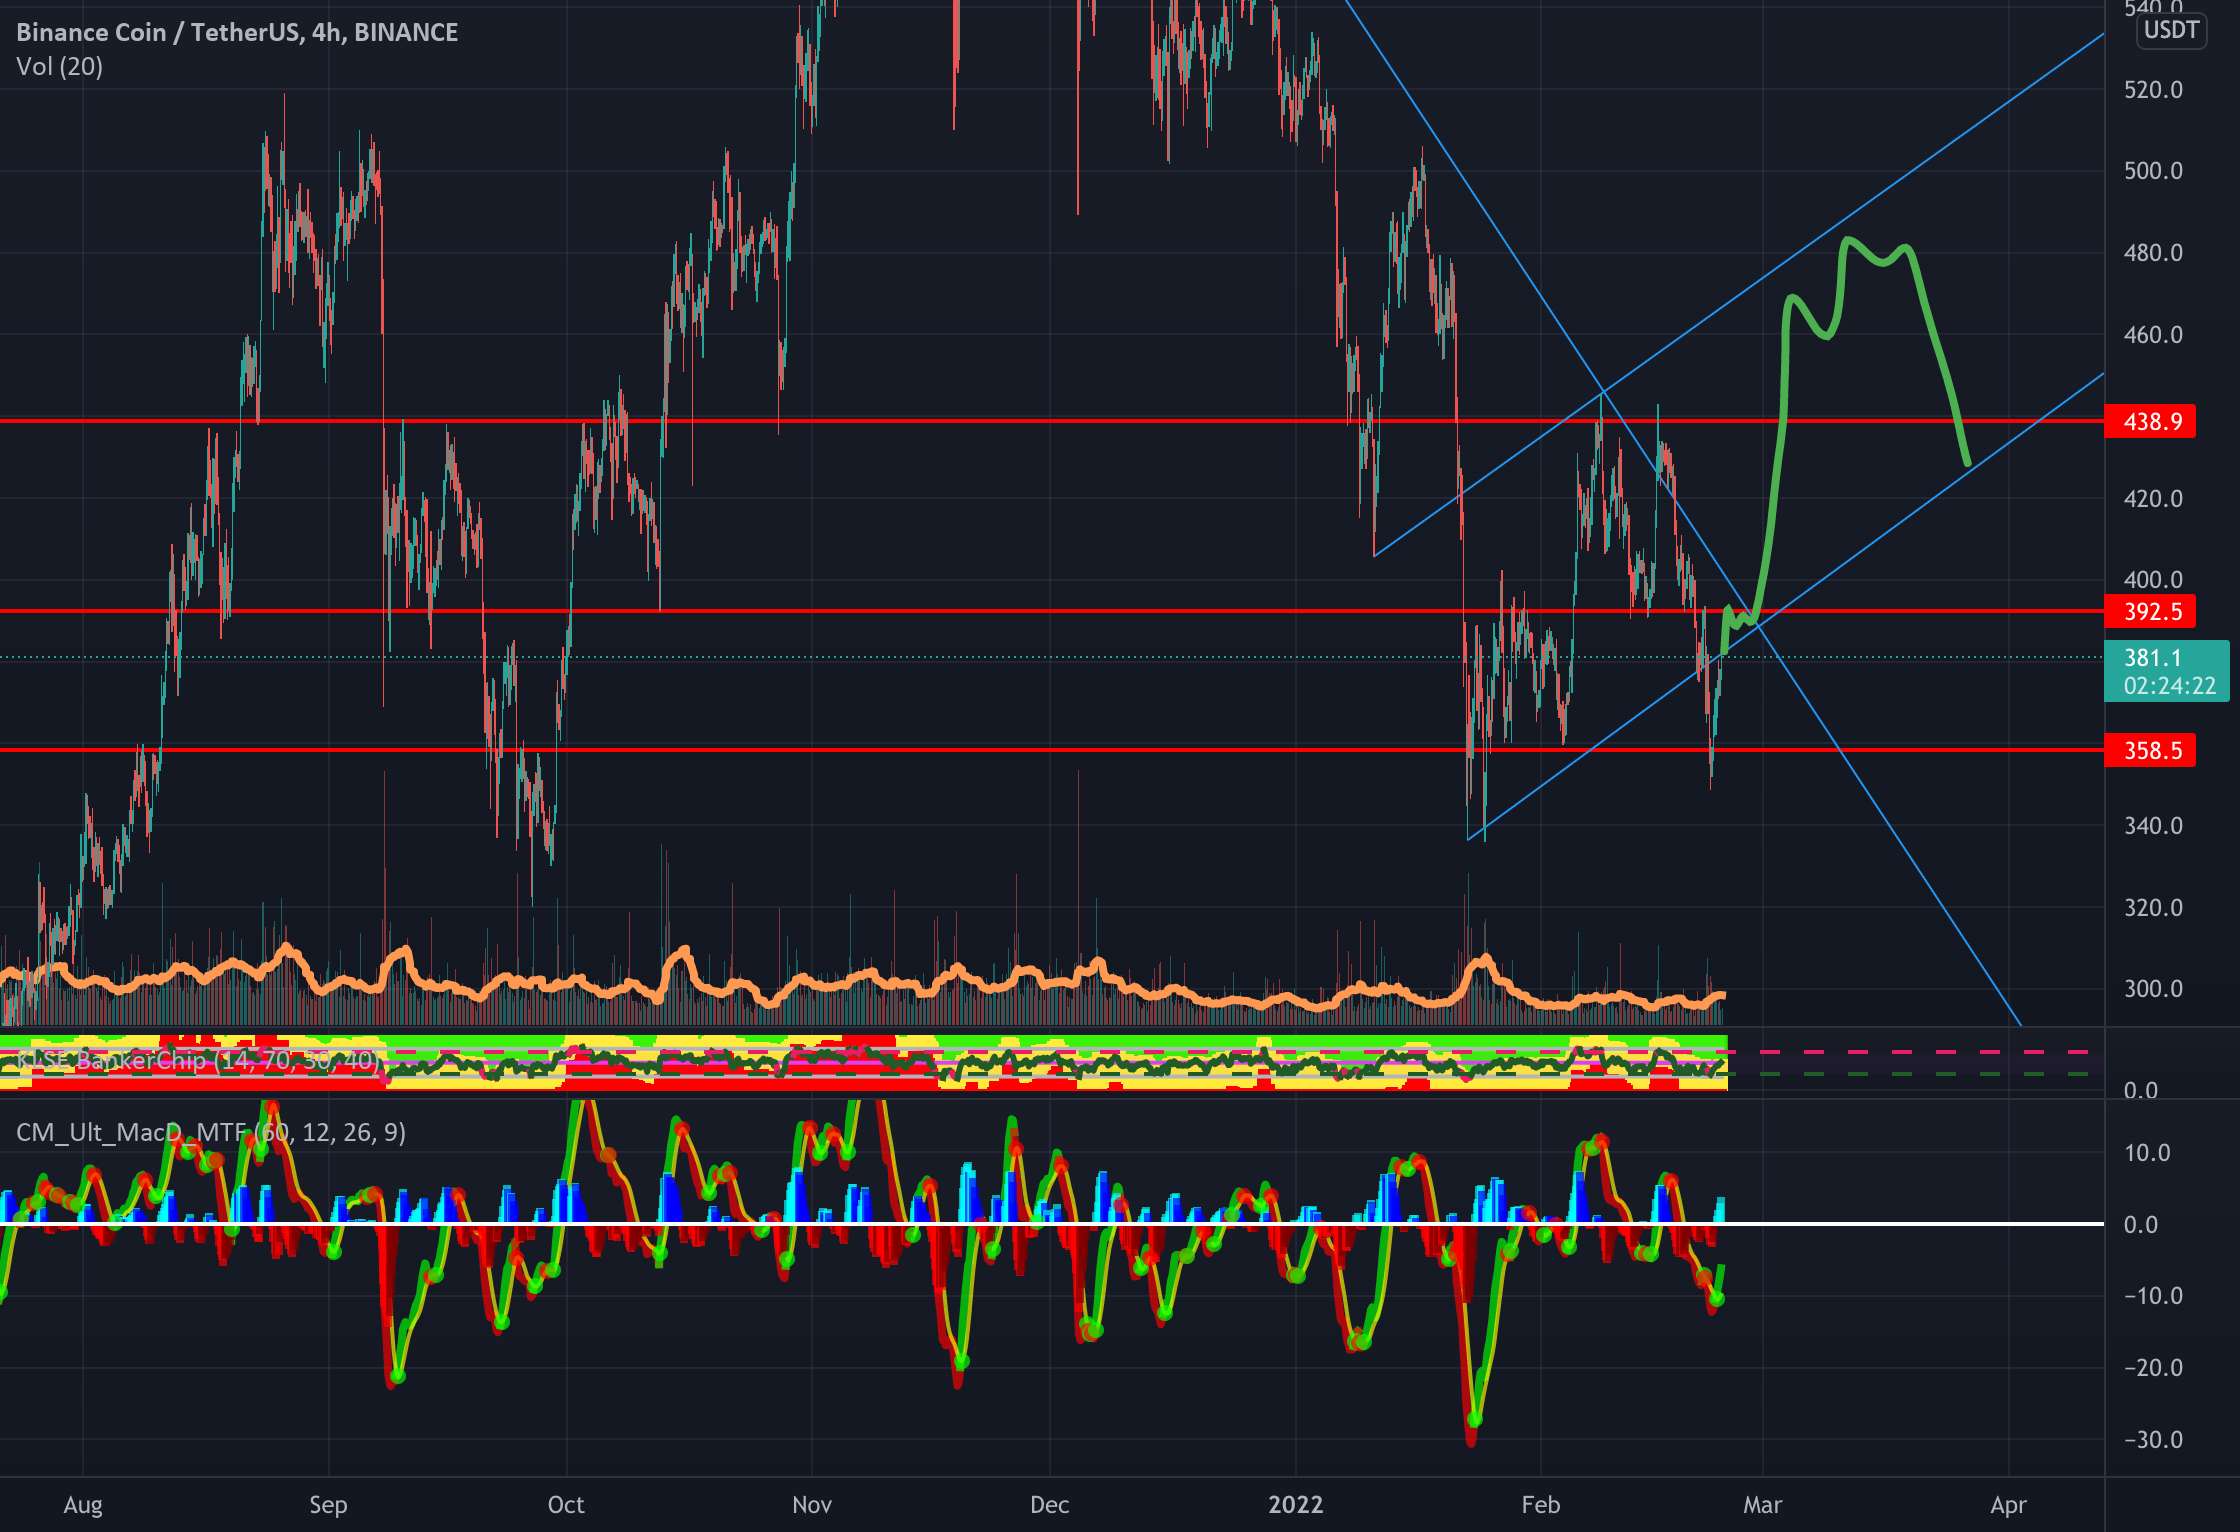This screenshot has height=1532, width=2240.
Task: Click the MACD 10.0 axis value
Action: [2147, 1153]
